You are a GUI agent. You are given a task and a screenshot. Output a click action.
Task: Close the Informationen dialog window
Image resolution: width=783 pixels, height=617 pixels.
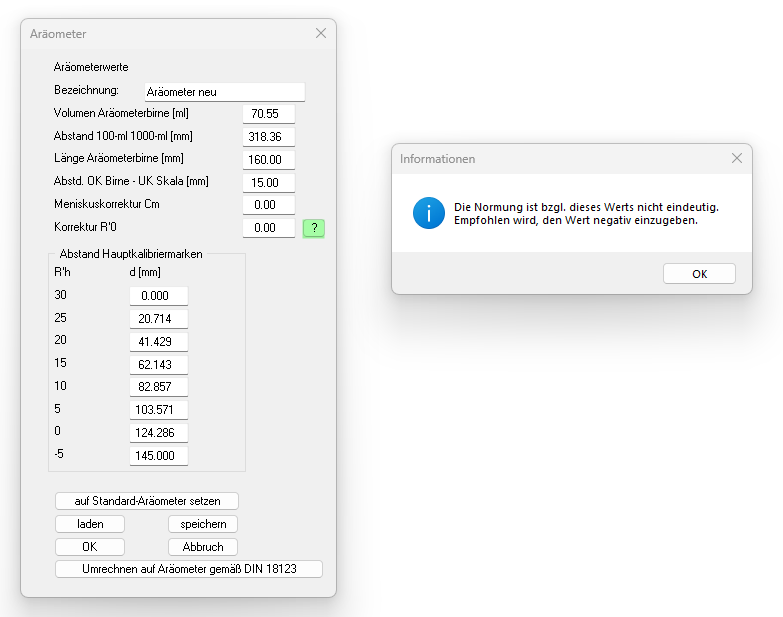tap(737, 158)
